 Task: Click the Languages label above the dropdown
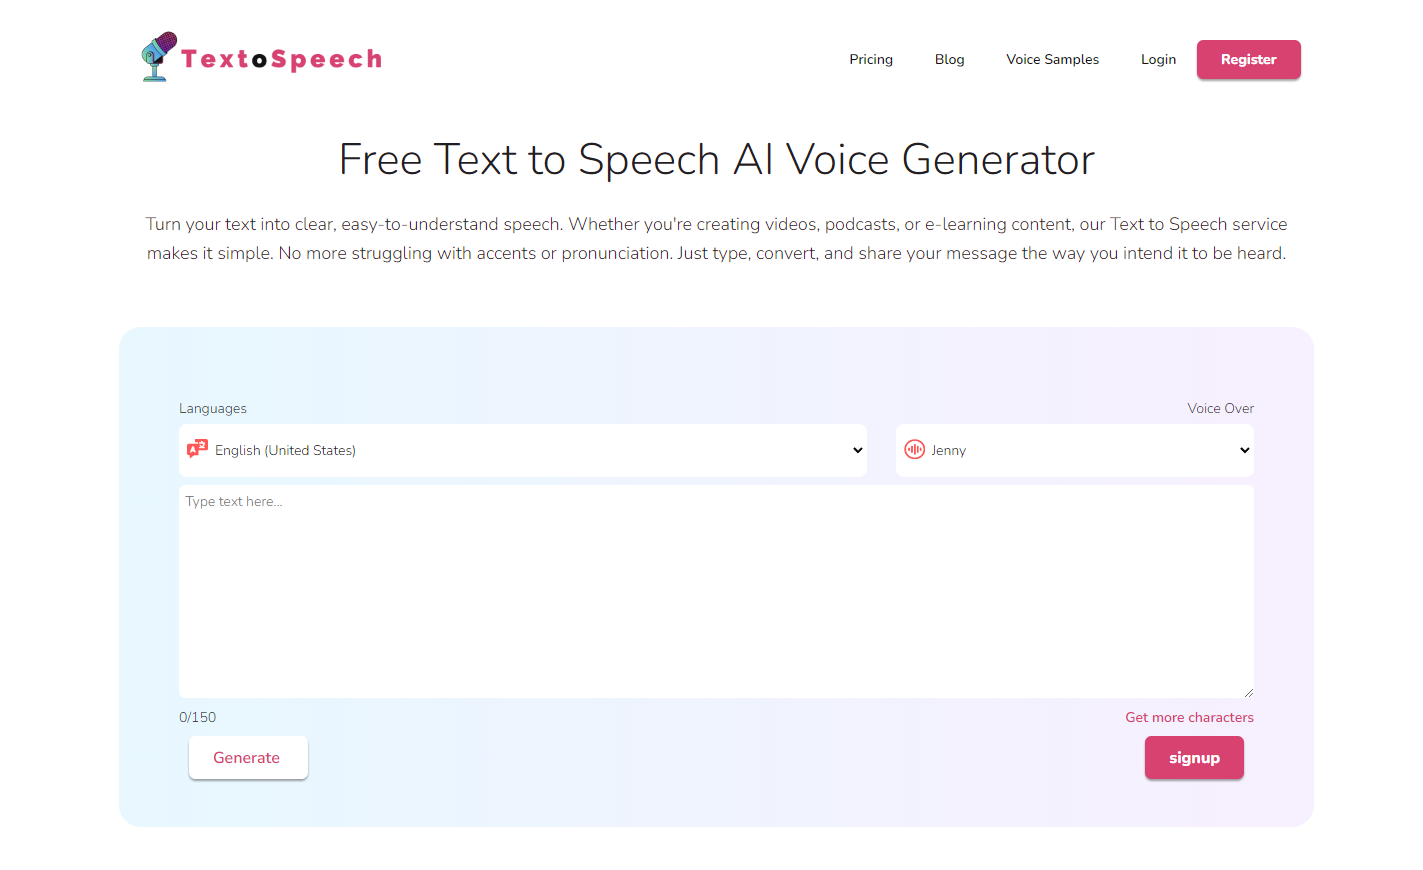point(212,408)
